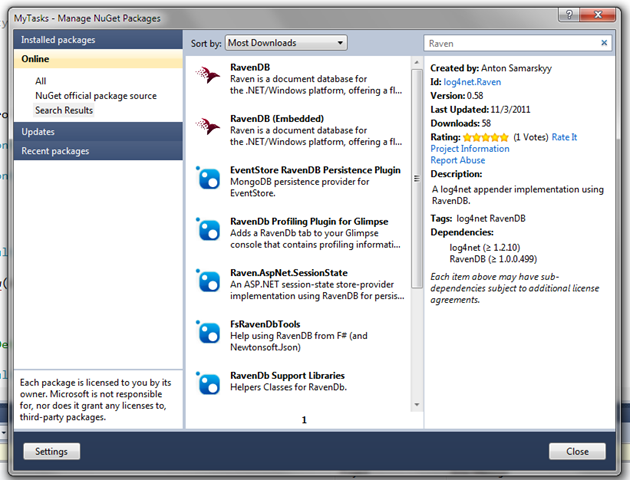Viewport: 630px width, 480px height.
Task: Select RavenDb Support Libraries title
Action: point(287,376)
